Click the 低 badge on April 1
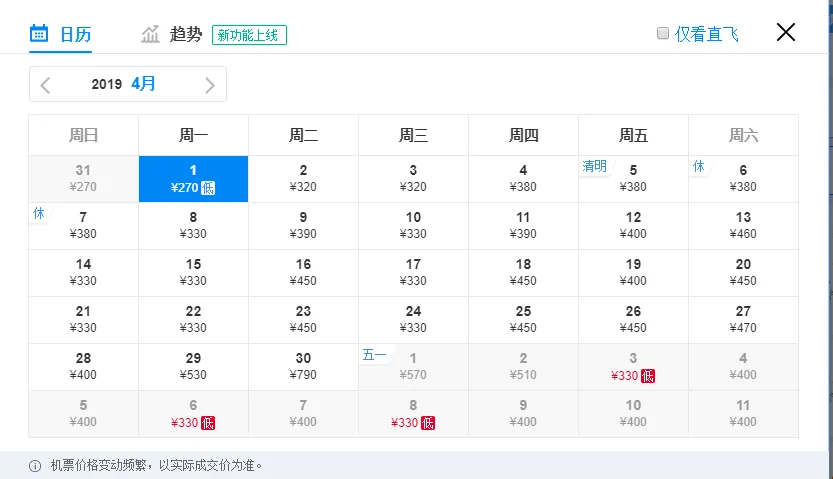Viewport: 833px width, 479px height. (x=208, y=187)
